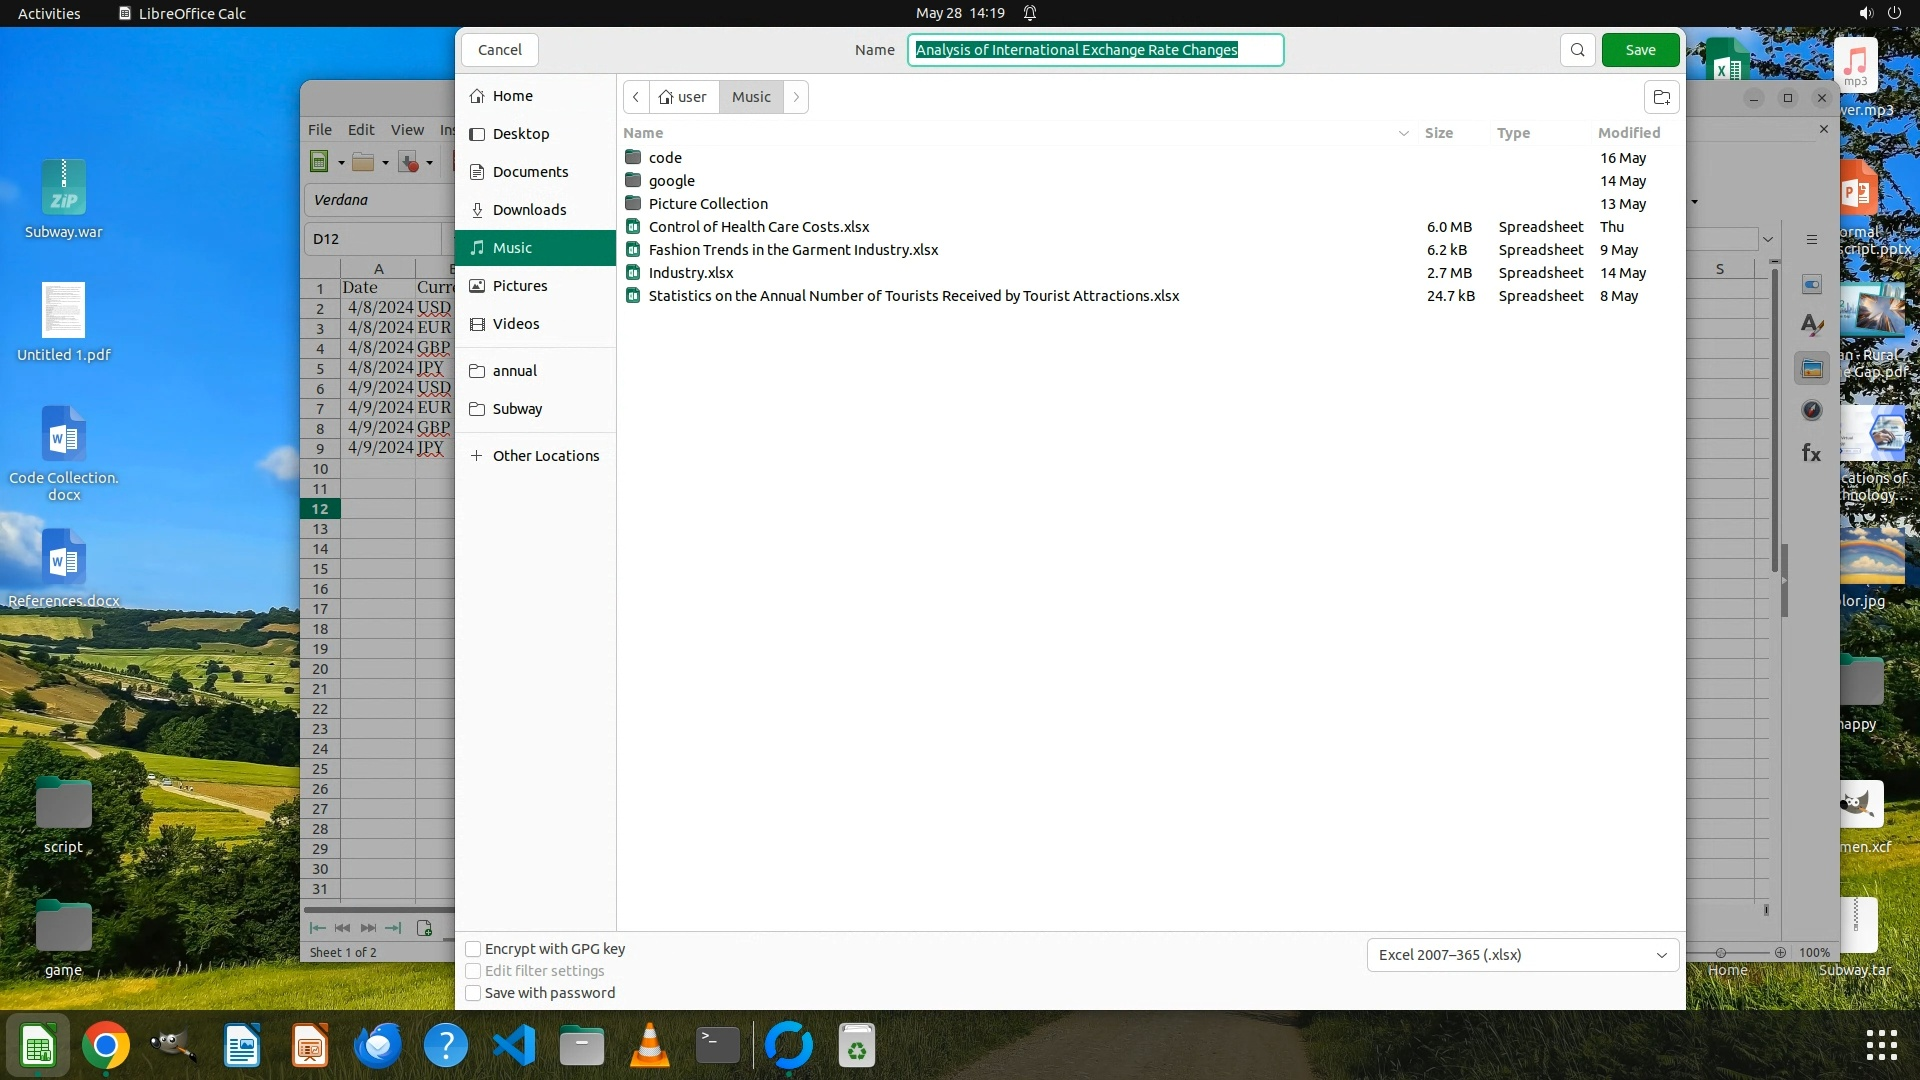Screen dimensions: 1920x1080
Task: Launch VLC media player from dock
Action: 649,1046
